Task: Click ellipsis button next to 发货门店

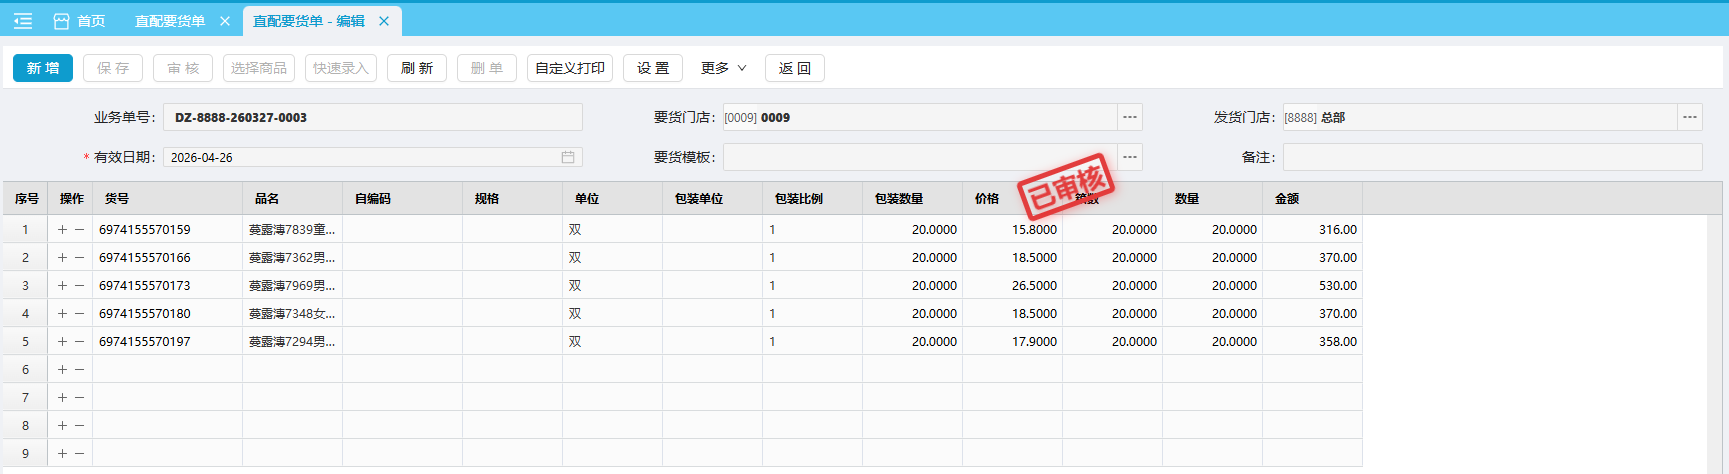Action: 1690,117
